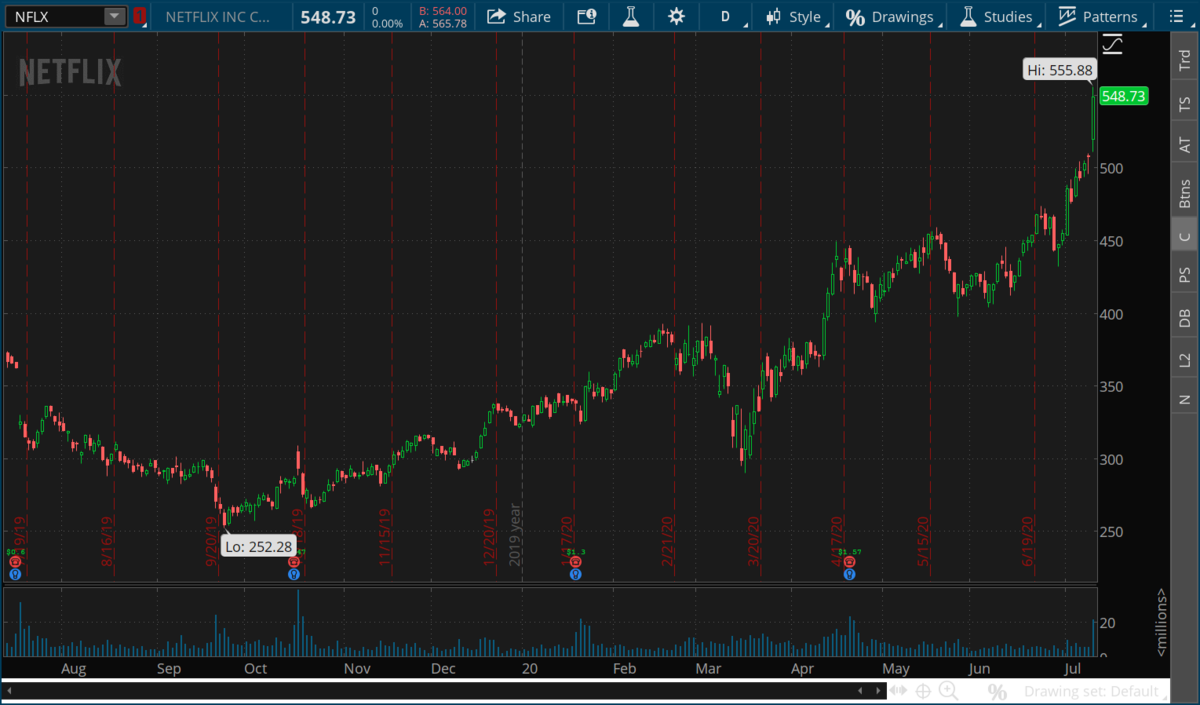Click the red conference call icon below $1.3
The height and width of the screenshot is (705, 1200).
[x=575, y=563]
